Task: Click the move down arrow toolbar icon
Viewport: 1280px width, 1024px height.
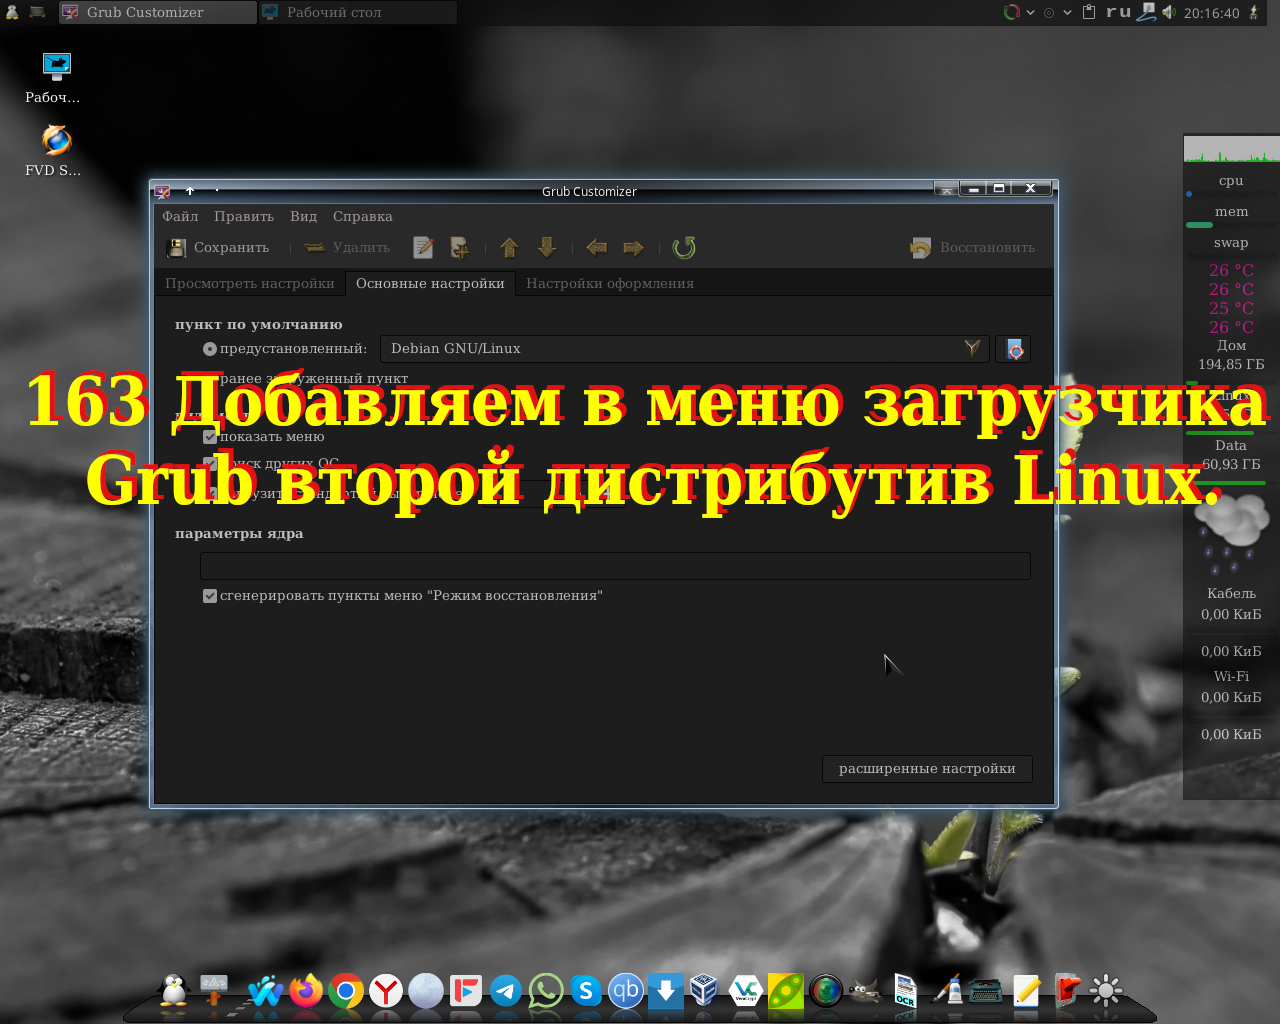Action: pyautogui.click(x=546, y=248)
